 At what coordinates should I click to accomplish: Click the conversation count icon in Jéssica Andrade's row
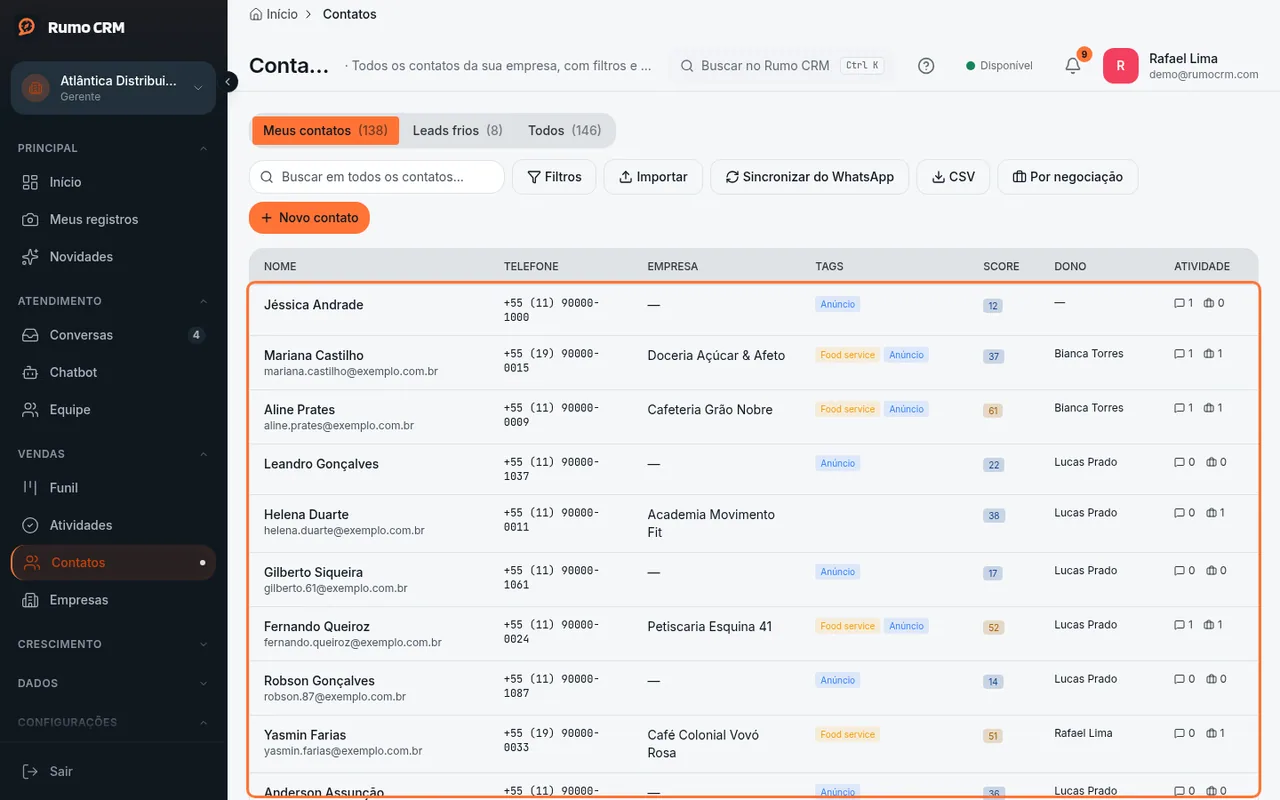click(1179, 303)
